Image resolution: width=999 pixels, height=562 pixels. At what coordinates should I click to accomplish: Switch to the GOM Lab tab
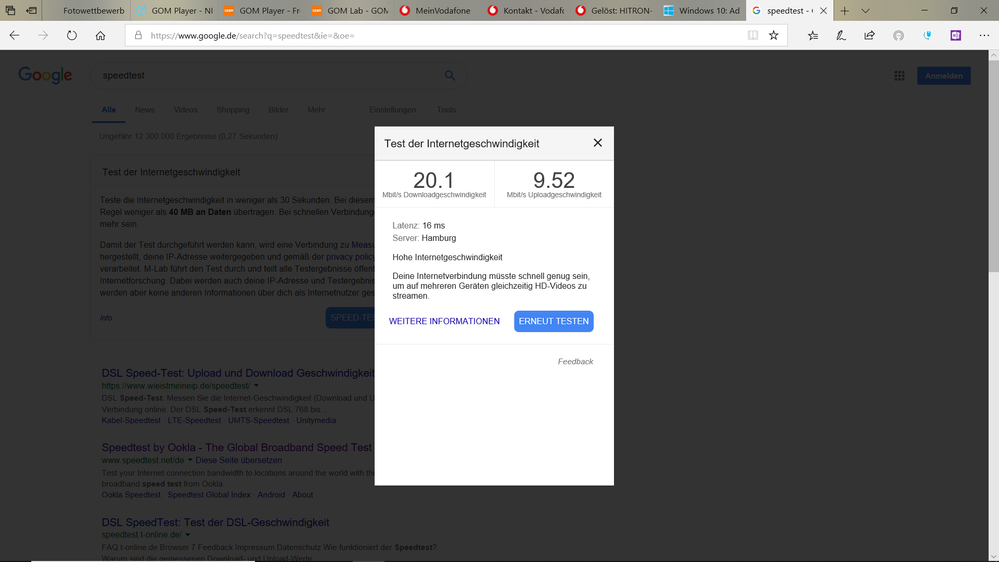[350, 11]
